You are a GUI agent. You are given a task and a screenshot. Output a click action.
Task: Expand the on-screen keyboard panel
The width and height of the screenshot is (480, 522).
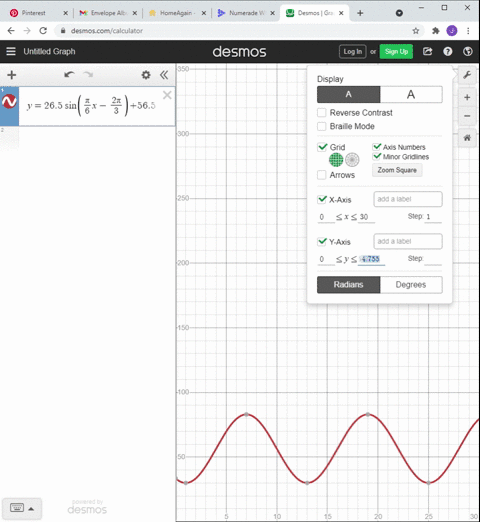click(x=22, y=508)
